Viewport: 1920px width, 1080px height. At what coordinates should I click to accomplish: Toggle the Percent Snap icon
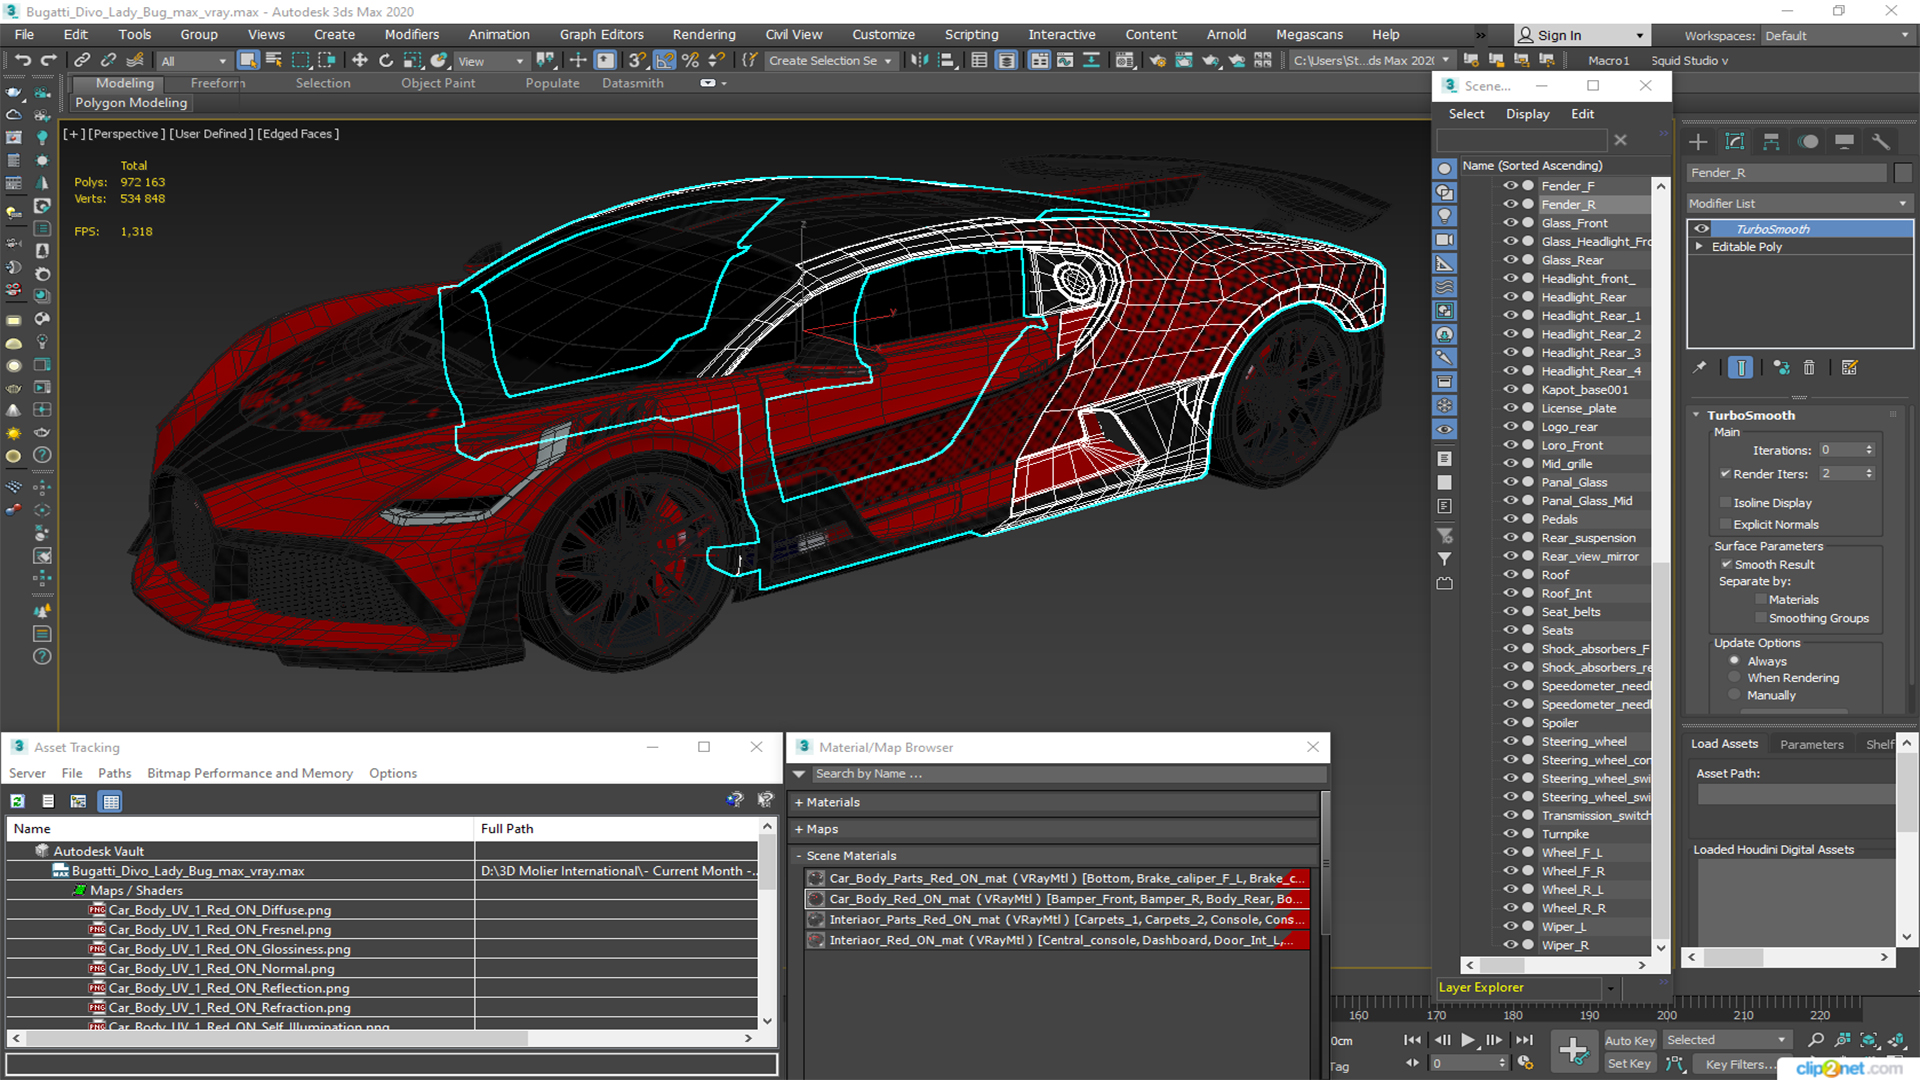pos(690,60)
